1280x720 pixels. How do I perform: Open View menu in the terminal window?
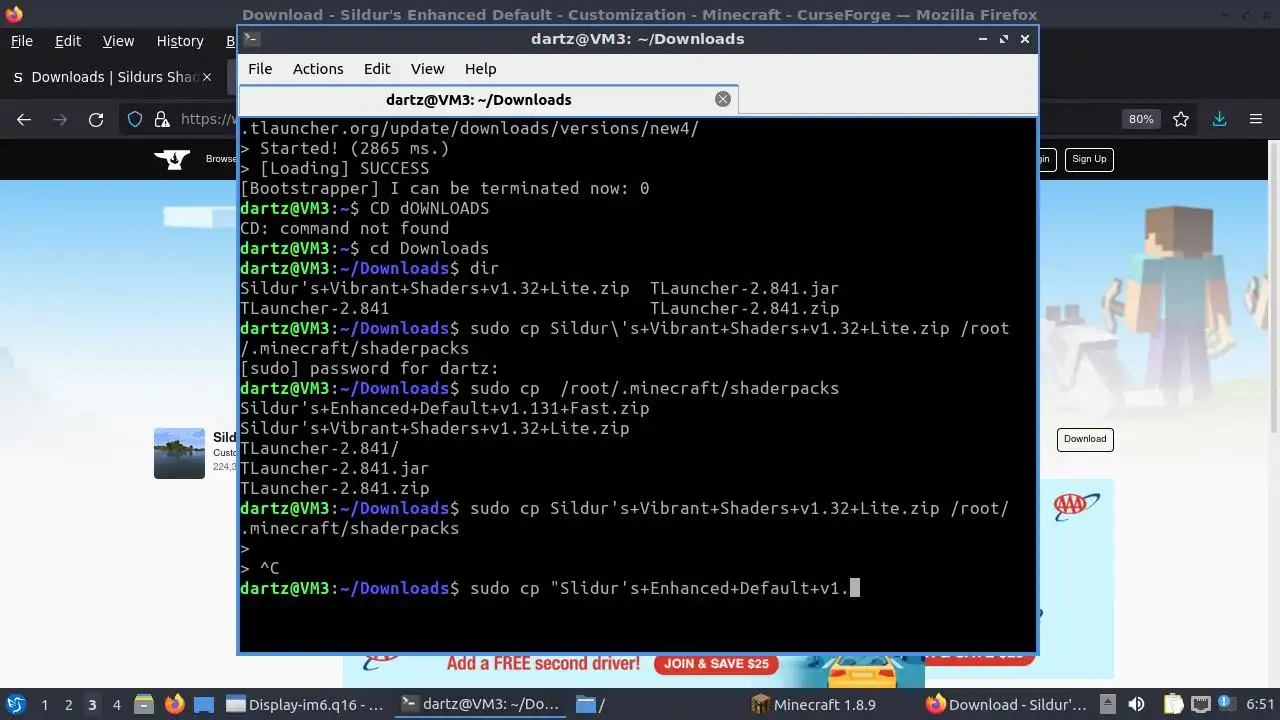click(427, 69)
